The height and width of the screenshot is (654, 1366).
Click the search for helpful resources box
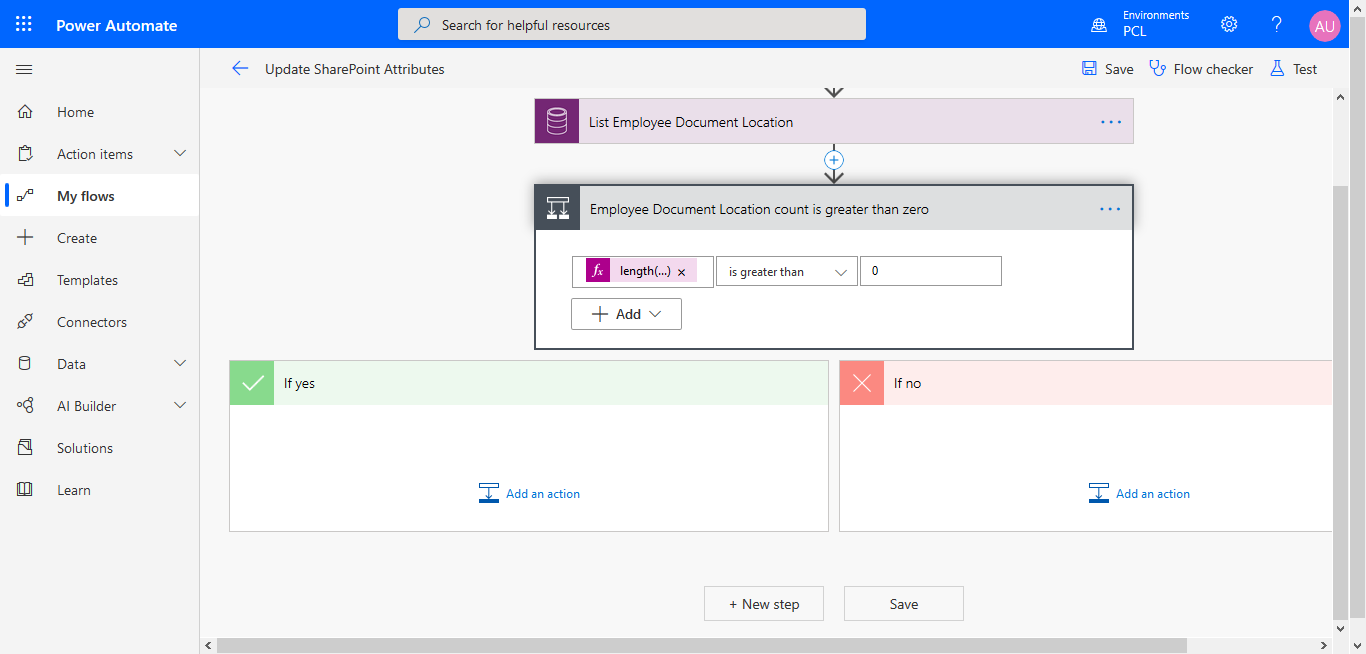tap(632, 25)
